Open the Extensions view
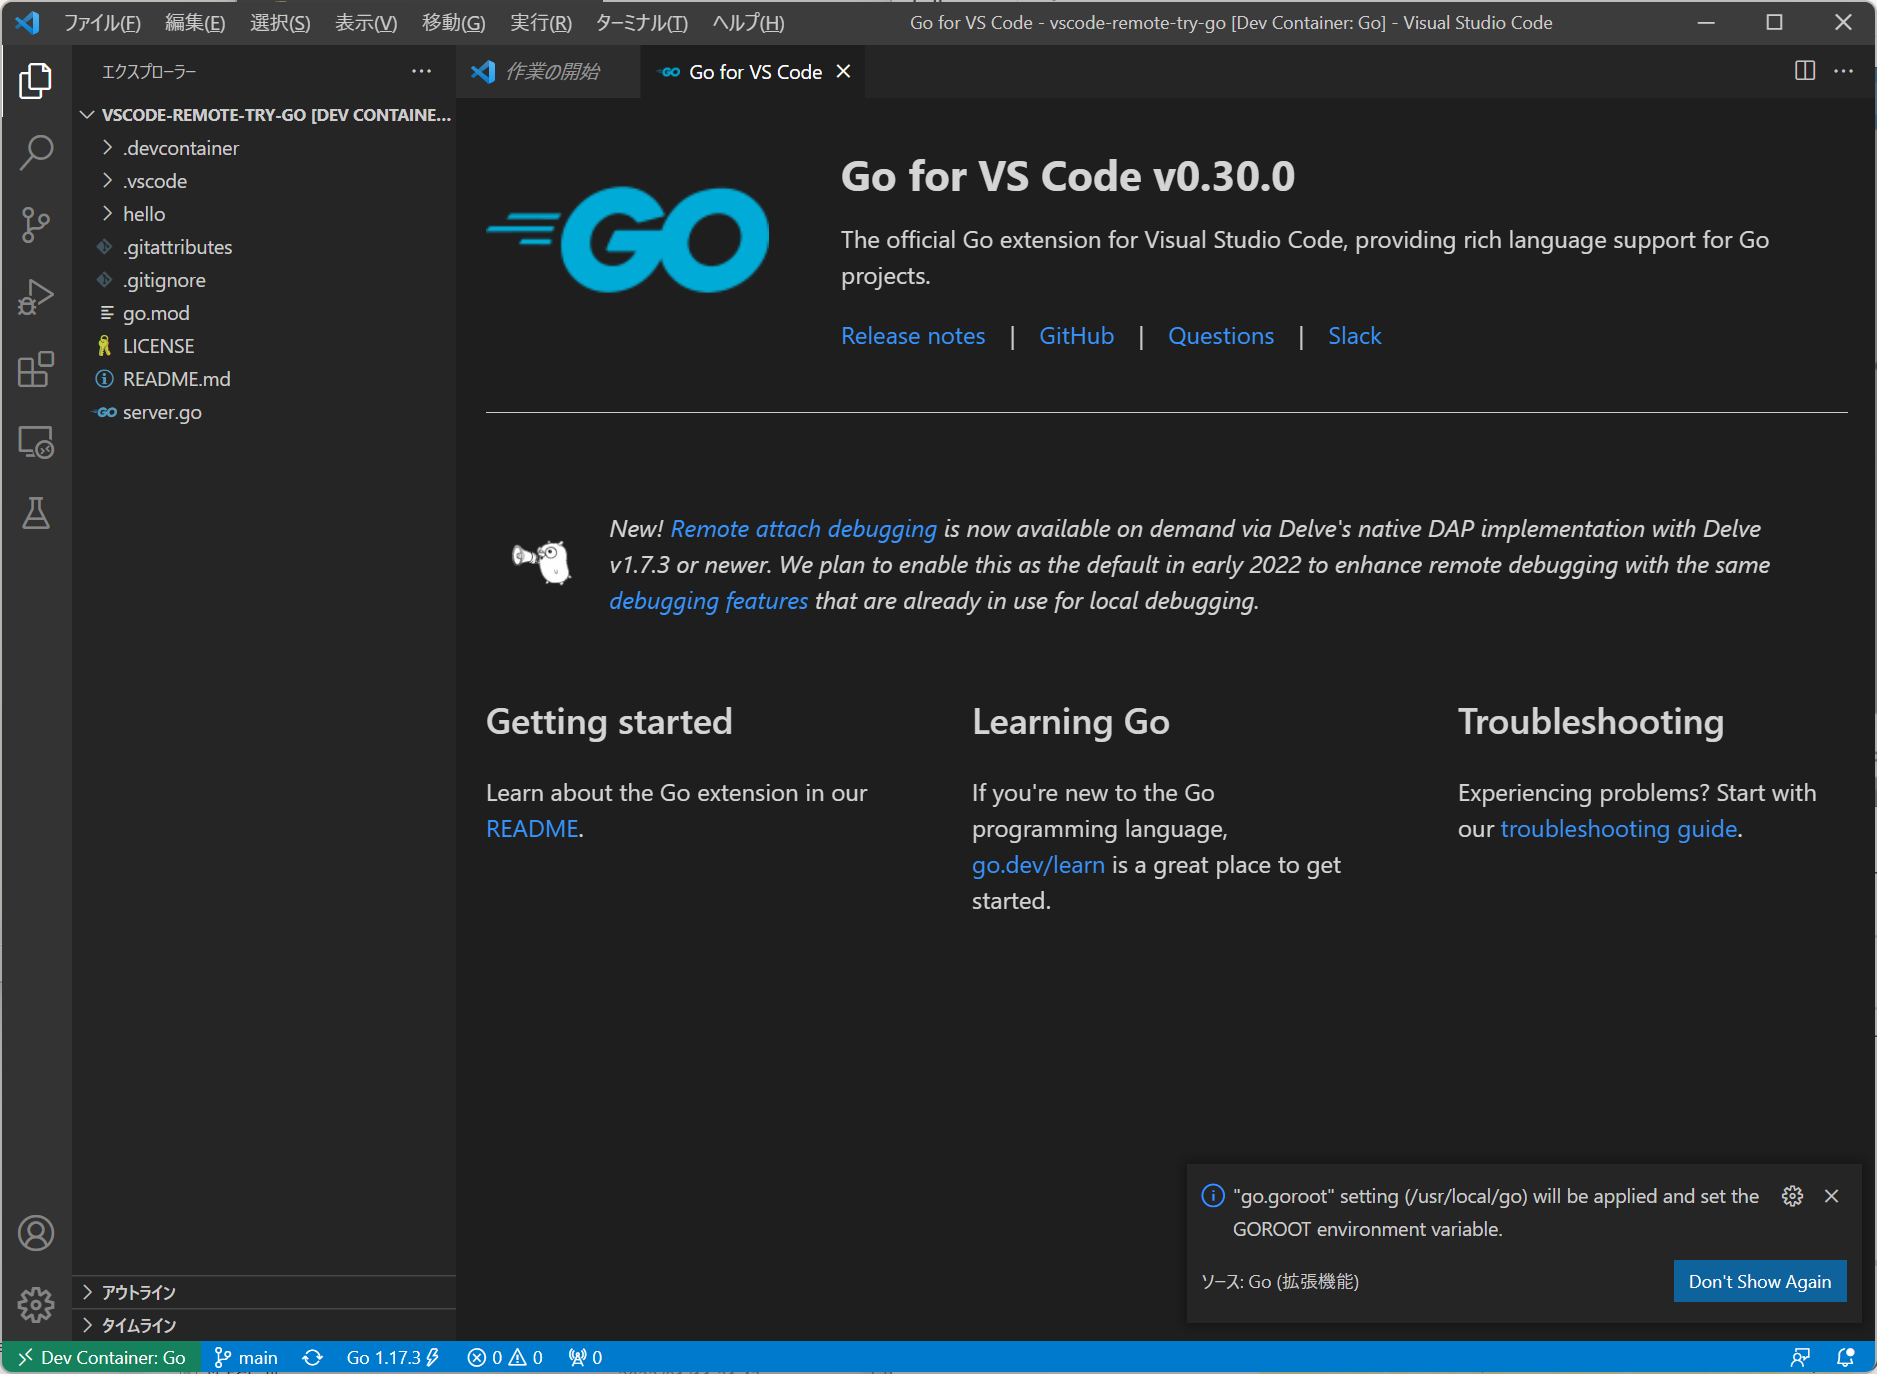 point(36,369)
